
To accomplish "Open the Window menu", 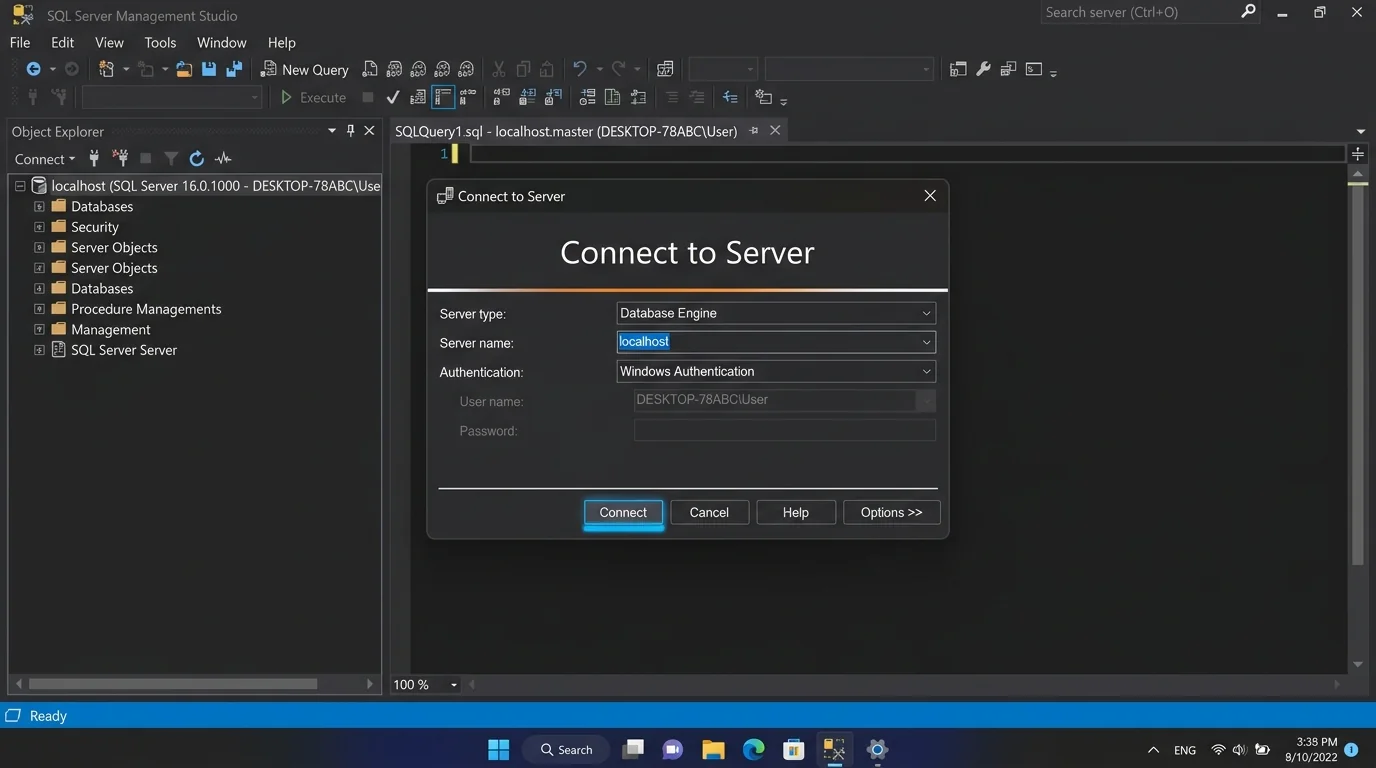I will click(221, 43).
